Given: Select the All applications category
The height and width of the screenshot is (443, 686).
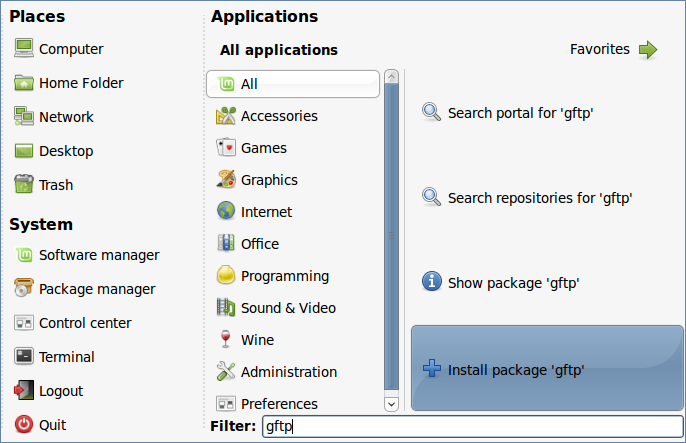Looking at the screenshot, I should [293, 84].
